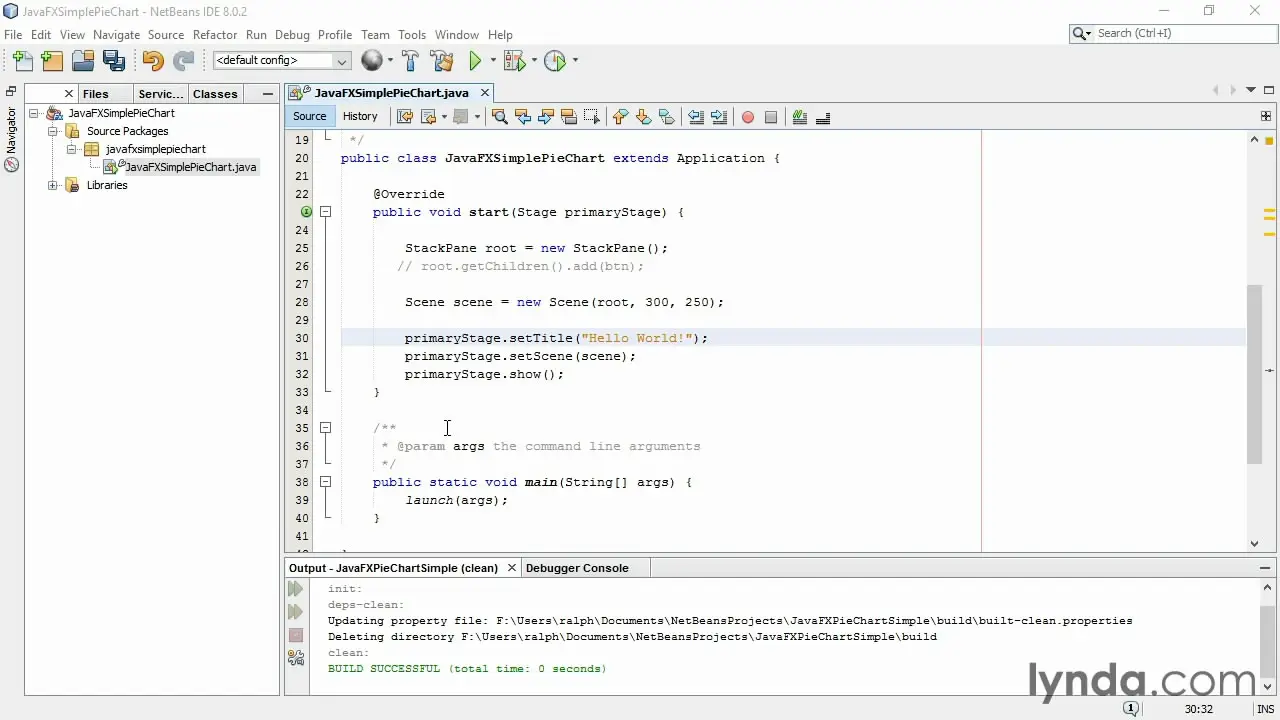
Task: Toggle rectangular selection mode in the editor
Action: tap(592, 117)
